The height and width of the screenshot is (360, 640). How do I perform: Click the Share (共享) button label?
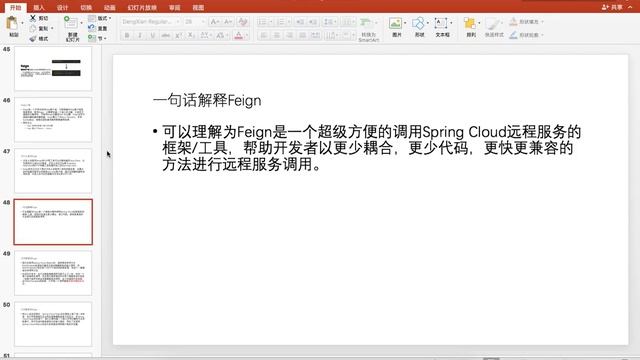tap(616, 7)
